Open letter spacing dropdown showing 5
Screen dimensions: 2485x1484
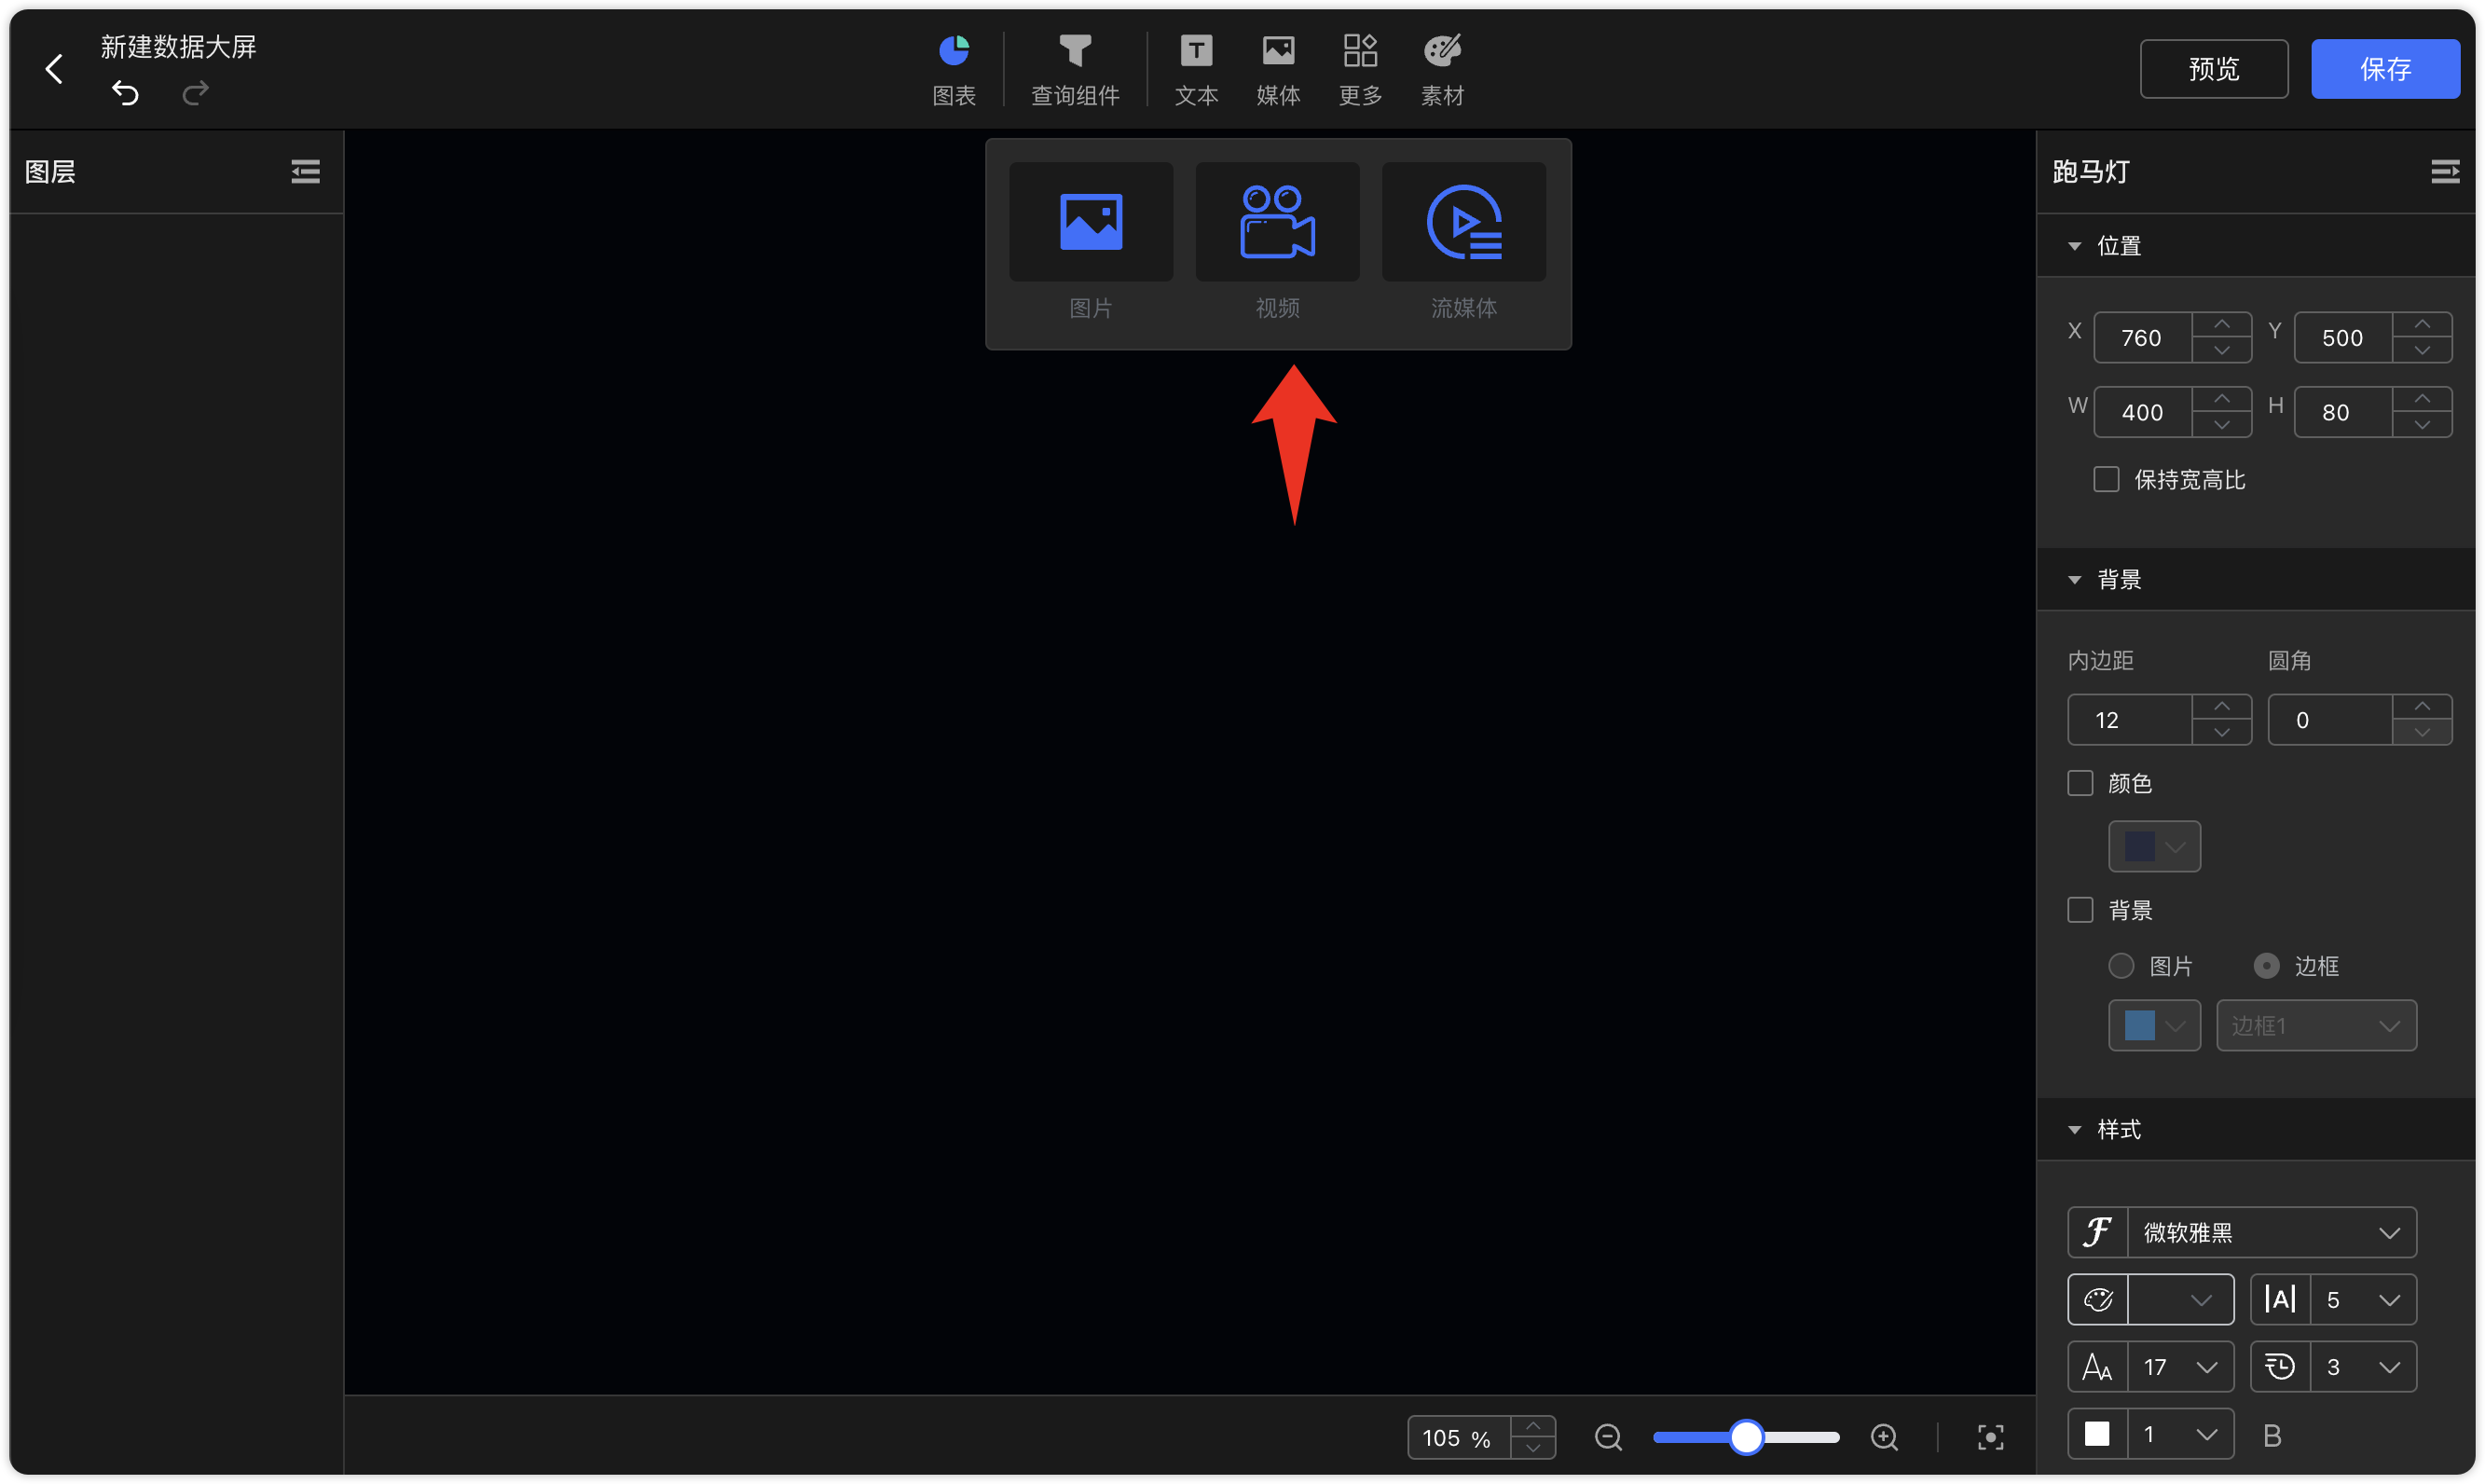pos(2363,1299)
